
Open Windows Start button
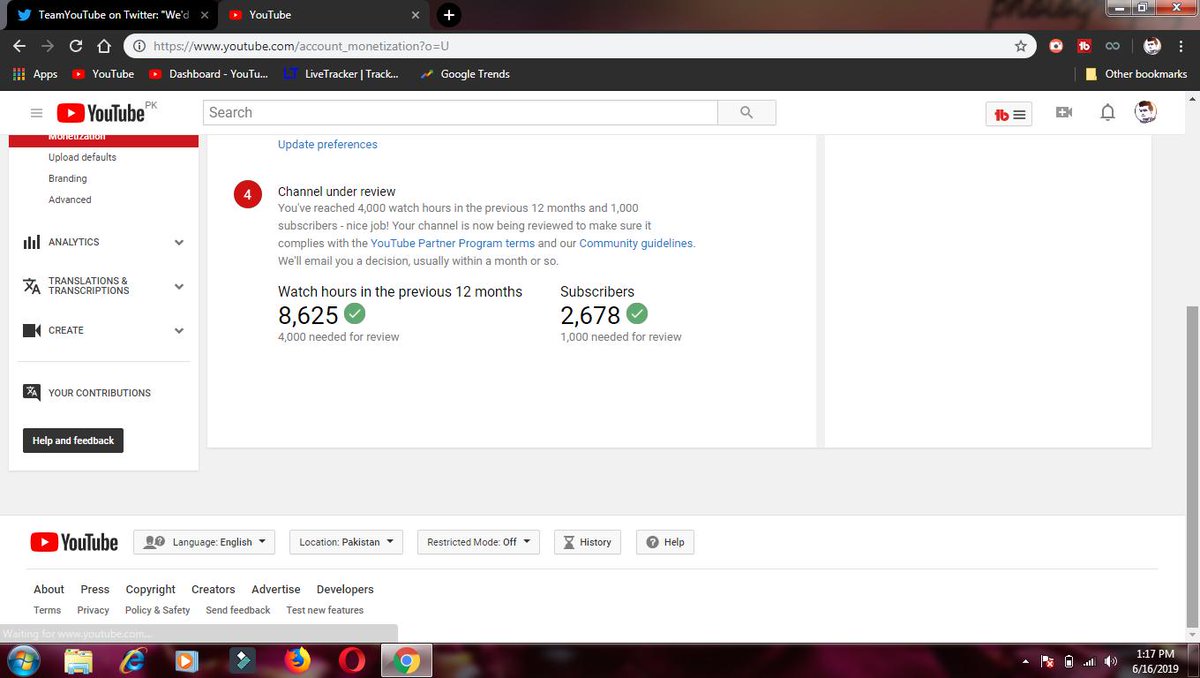[22, 661]
